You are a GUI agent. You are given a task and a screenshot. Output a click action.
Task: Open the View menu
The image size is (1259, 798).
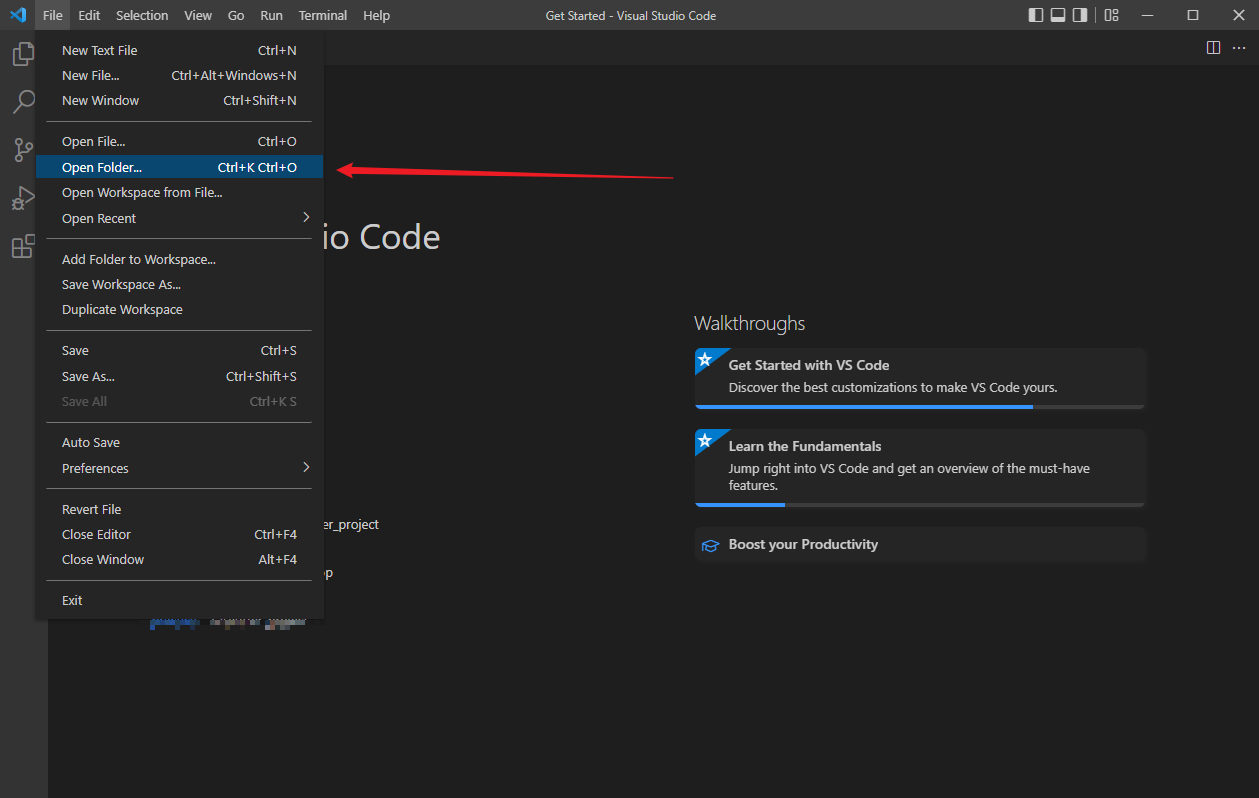(x=198, y=15)
